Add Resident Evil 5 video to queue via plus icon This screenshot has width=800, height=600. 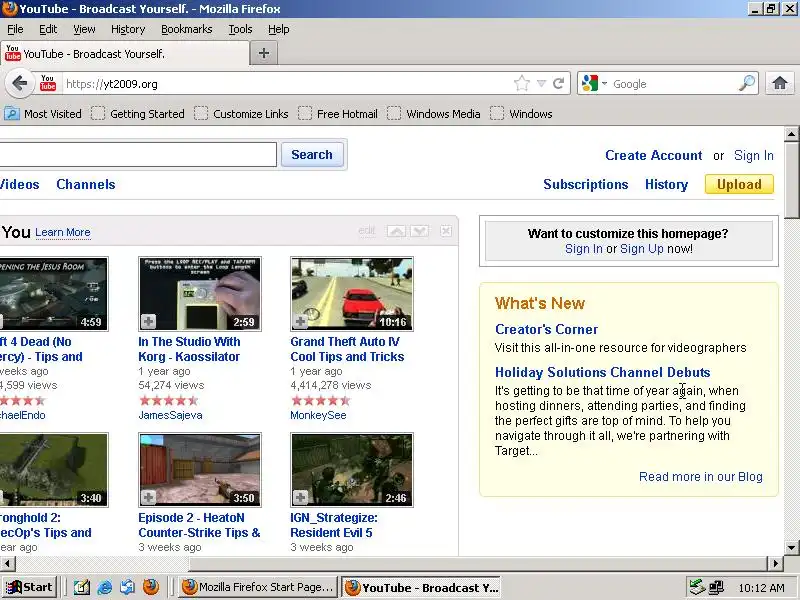(301, 497)
